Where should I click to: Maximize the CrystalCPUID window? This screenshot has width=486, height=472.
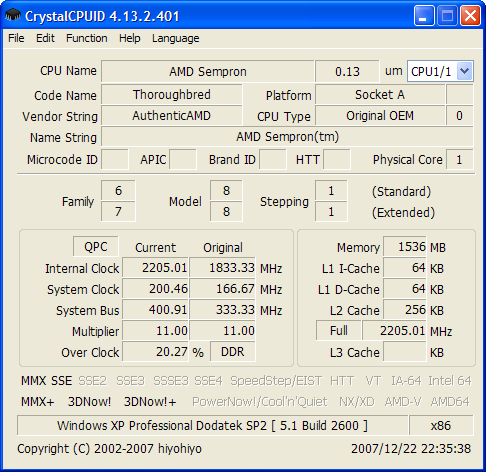click(447, 16)
